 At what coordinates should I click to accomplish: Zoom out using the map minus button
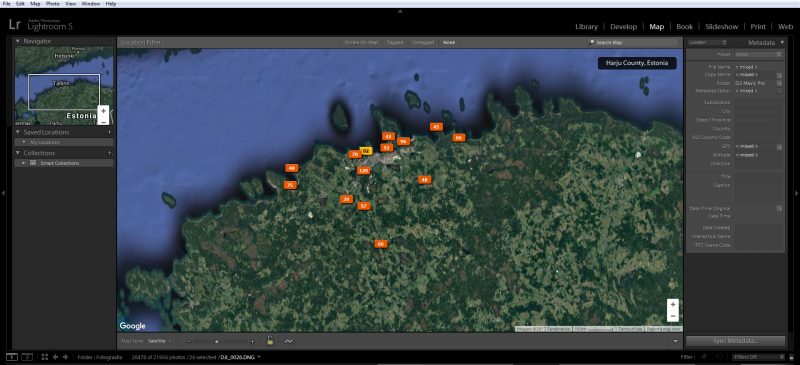coord(673,316)
